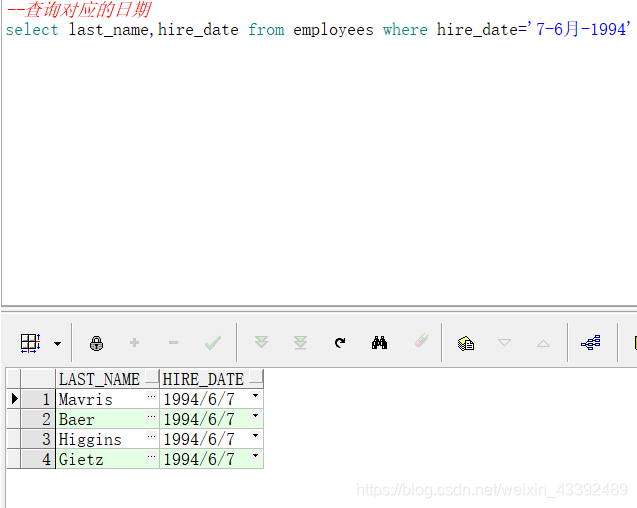Click the binoculars query by example icon
The height and width of the screenshot is (508, 637).
tap(379, 343)
